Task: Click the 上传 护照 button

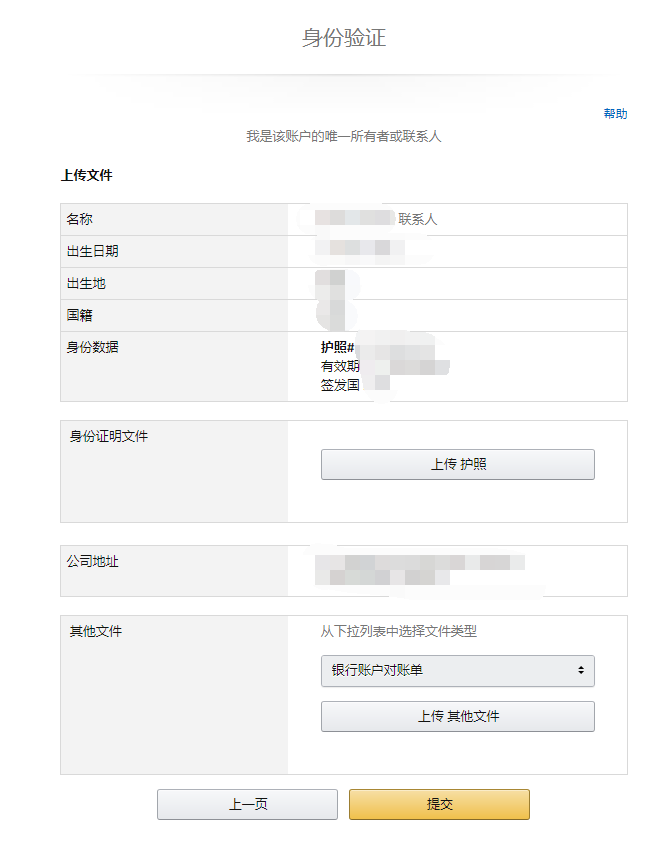Action: click(x=457, y=465)
